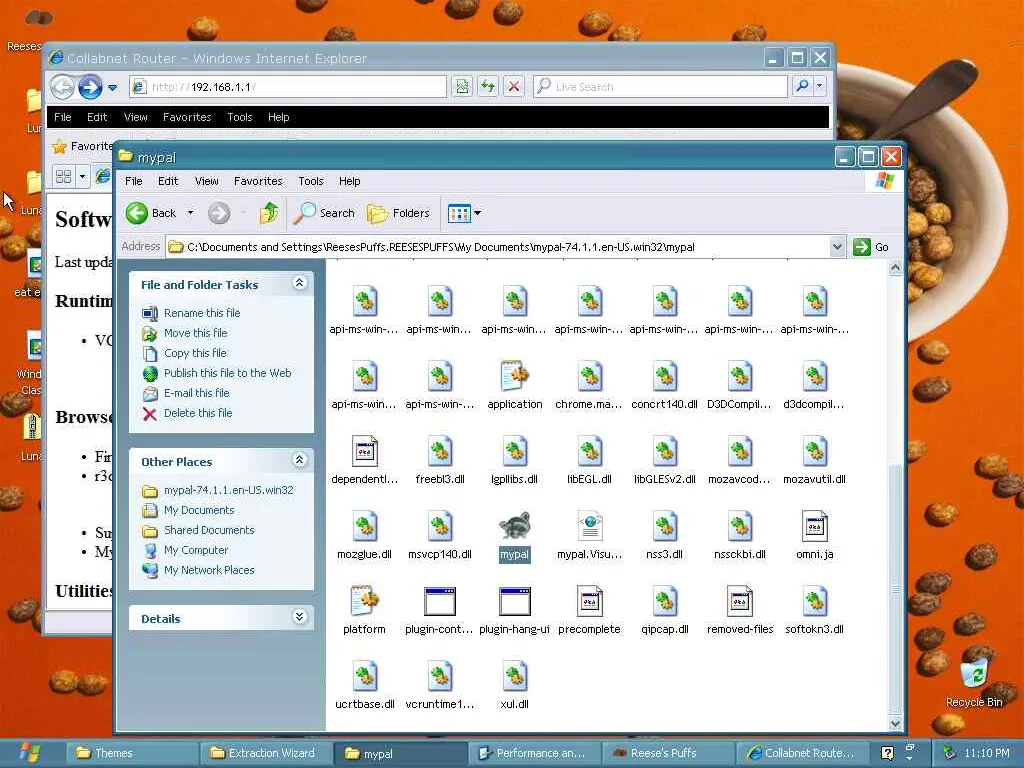Open Internet Explorer recent pages dropdown

tap(112, 87)
